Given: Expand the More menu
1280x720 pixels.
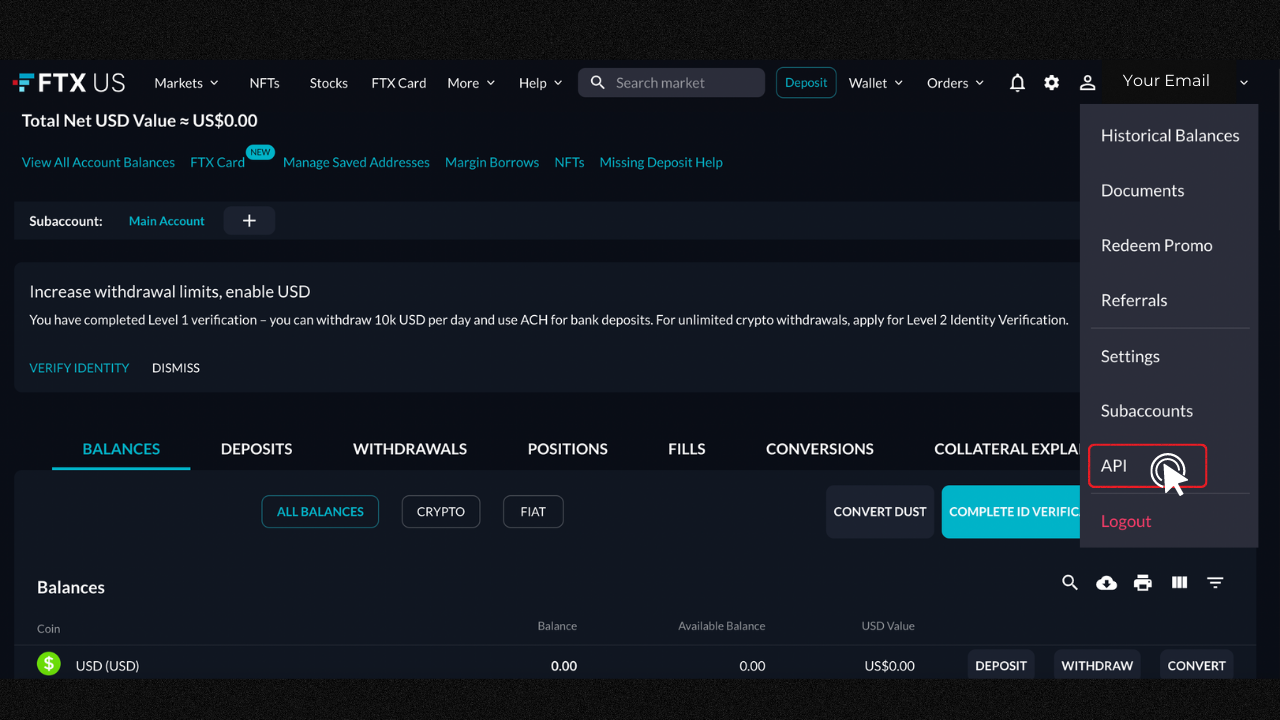Looking at the screenshot, I should point(471,83).
